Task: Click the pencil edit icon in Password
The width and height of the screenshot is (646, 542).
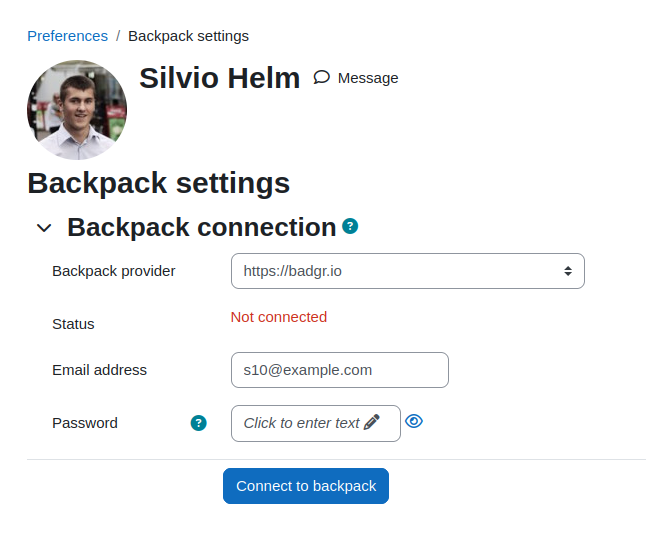Action: tap(372, 422)
